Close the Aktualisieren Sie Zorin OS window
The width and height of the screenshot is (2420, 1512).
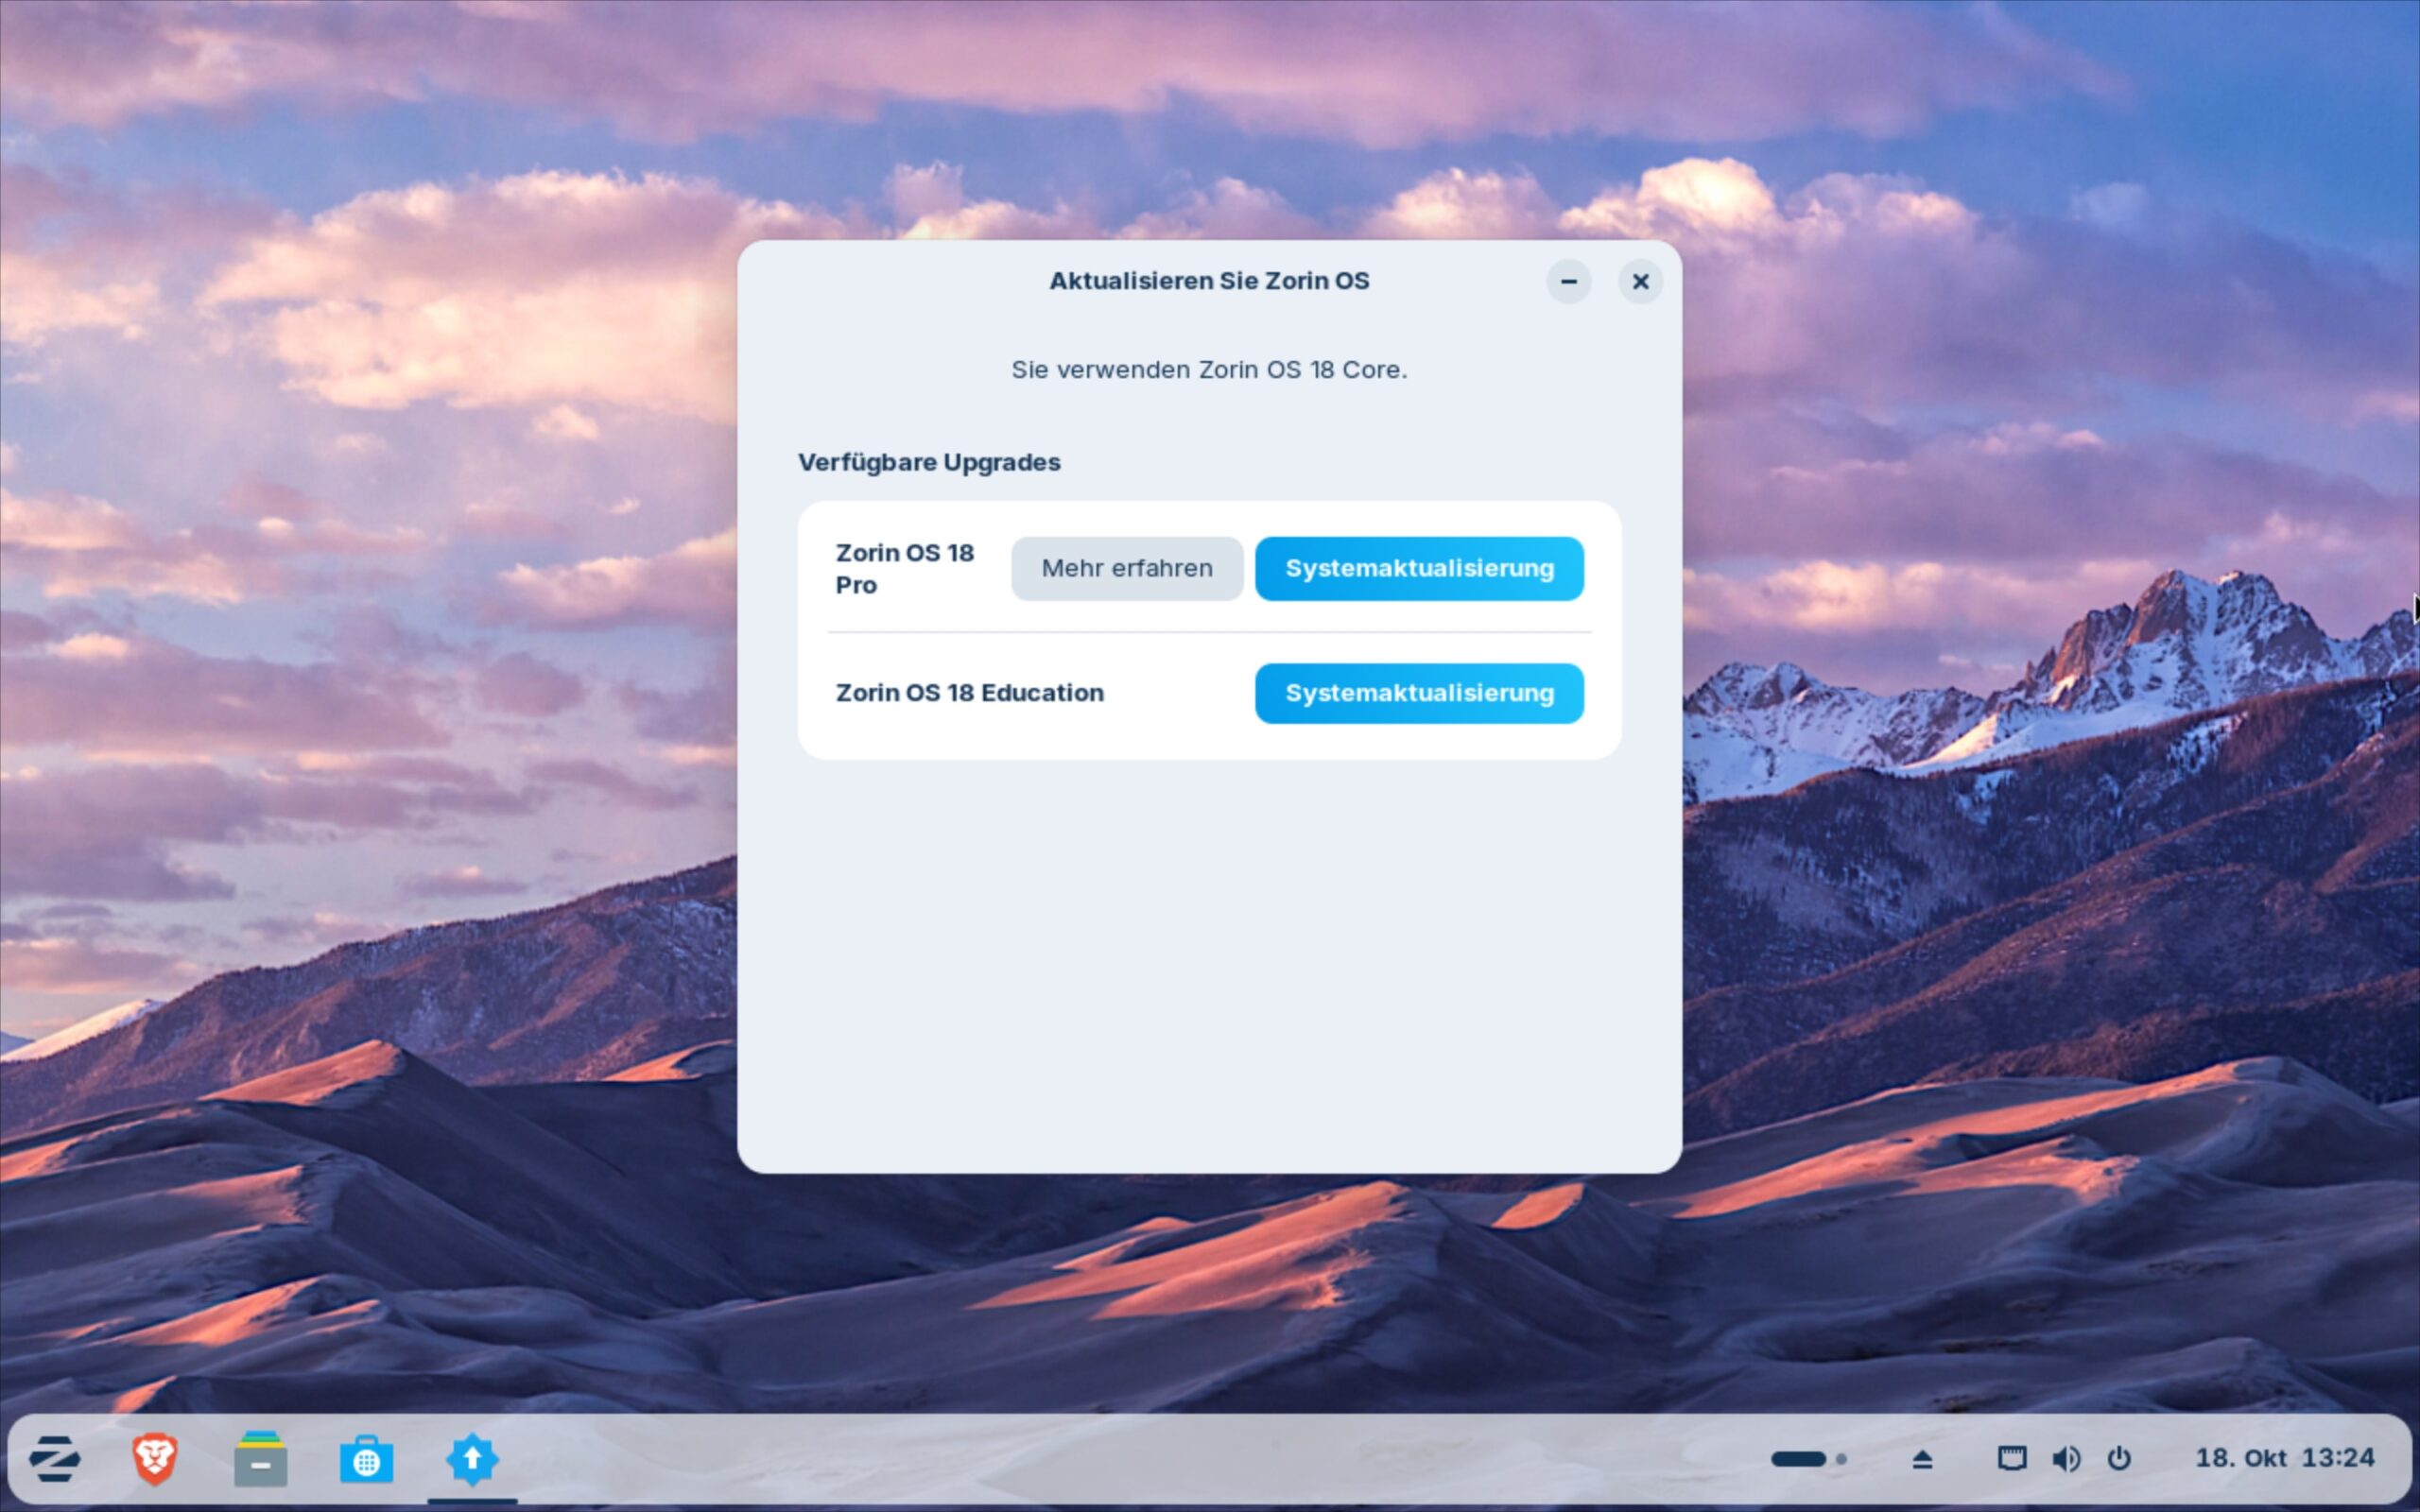tap(1640, 282)
